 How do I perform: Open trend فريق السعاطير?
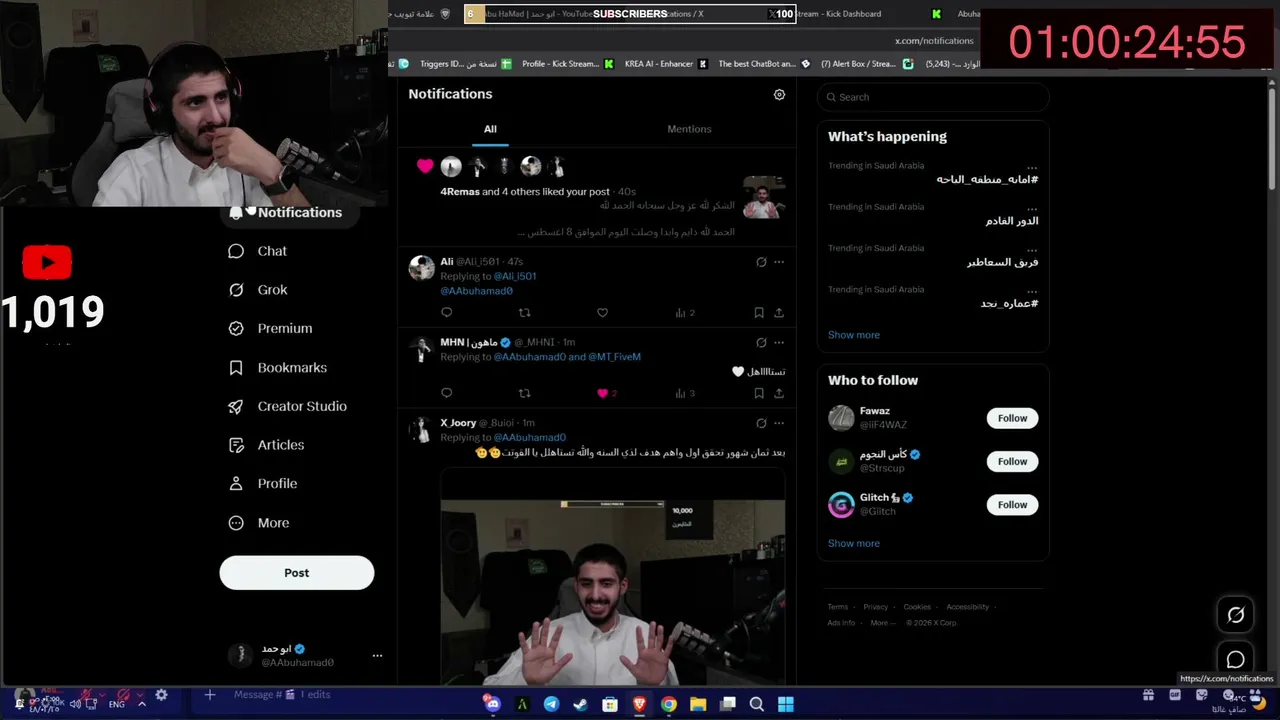[1003, 262]
